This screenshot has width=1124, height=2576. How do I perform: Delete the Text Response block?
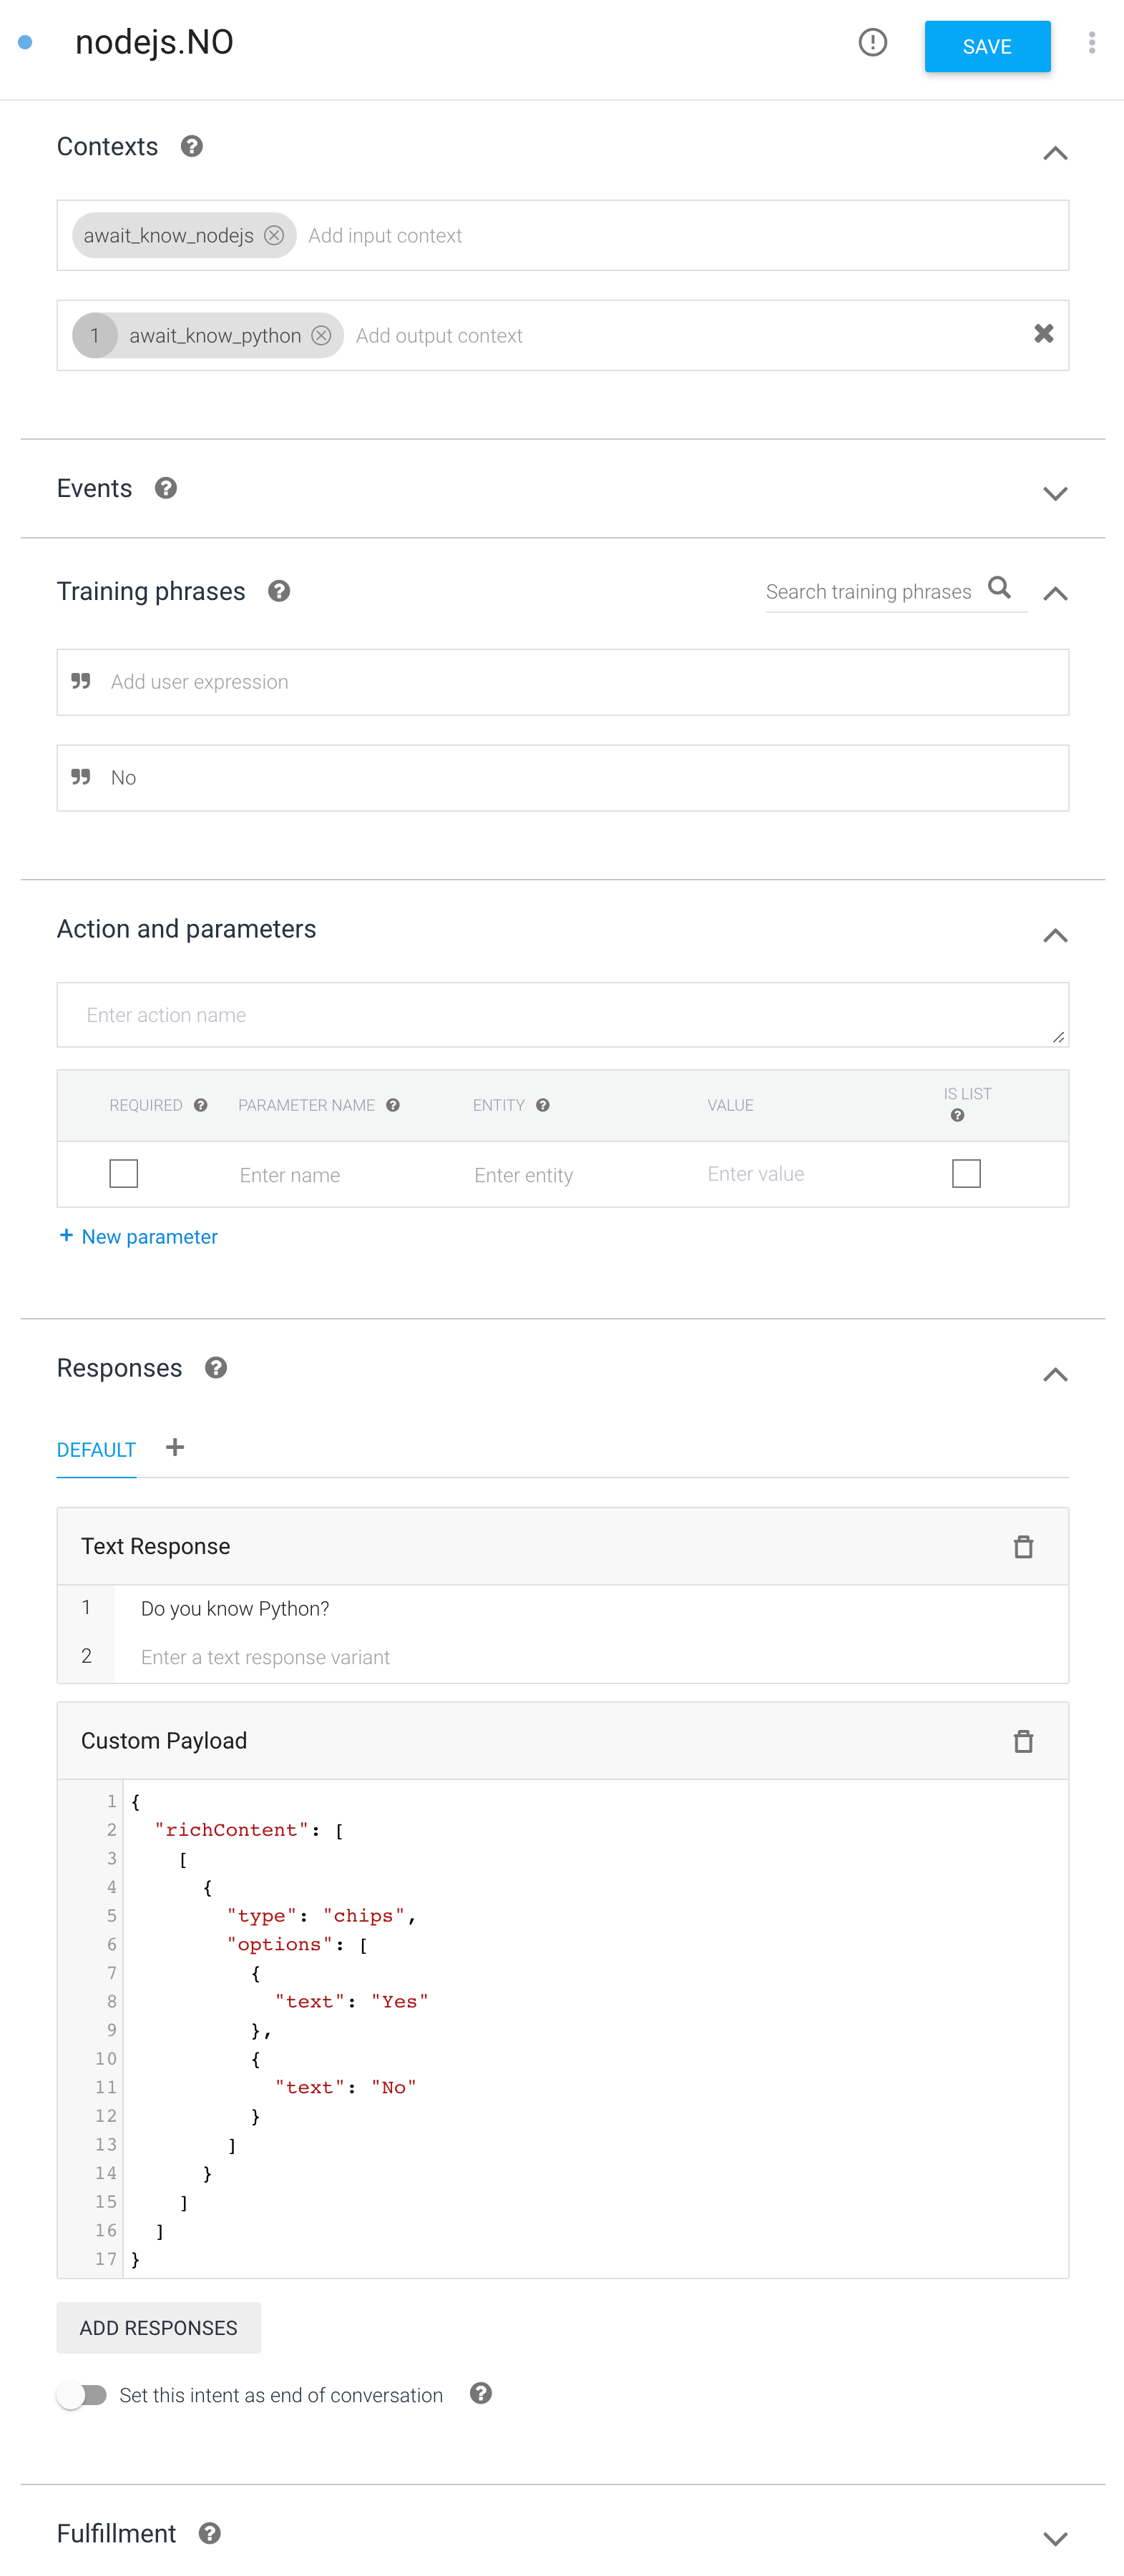tap(1023, 1546)
